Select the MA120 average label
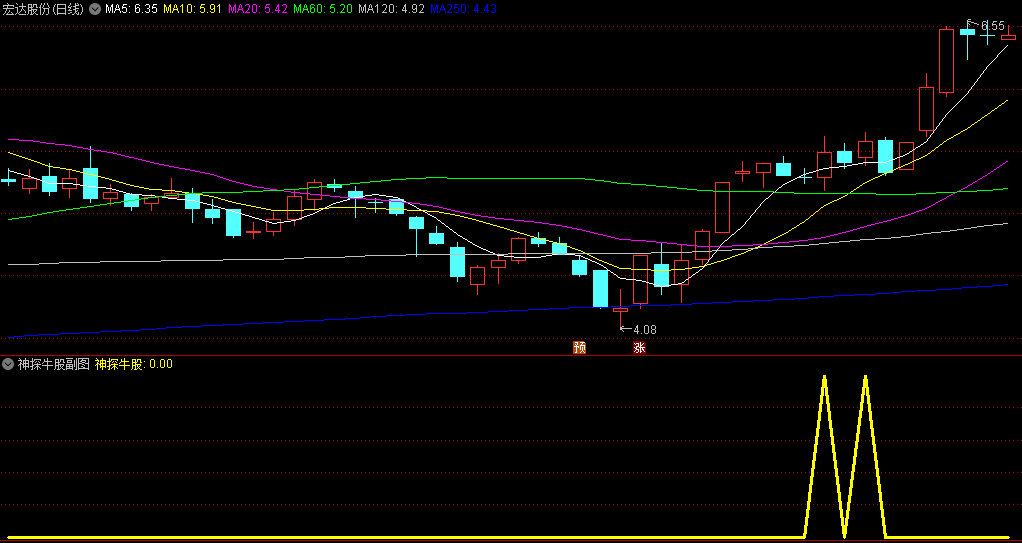This screenshot has width=1022, height=543. tap(392, 9)
